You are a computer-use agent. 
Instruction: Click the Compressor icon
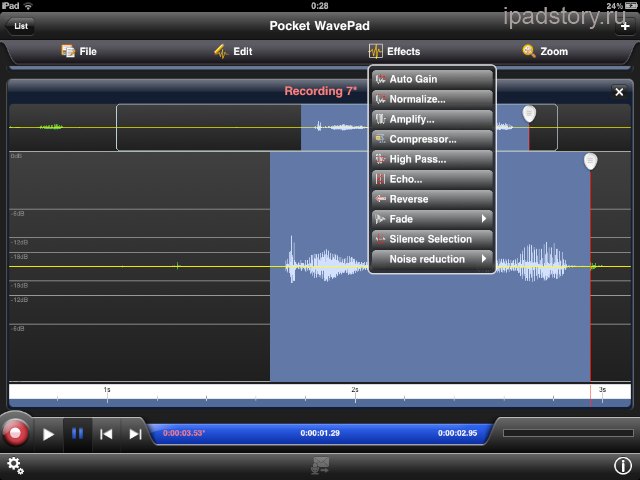click(380, 139)
